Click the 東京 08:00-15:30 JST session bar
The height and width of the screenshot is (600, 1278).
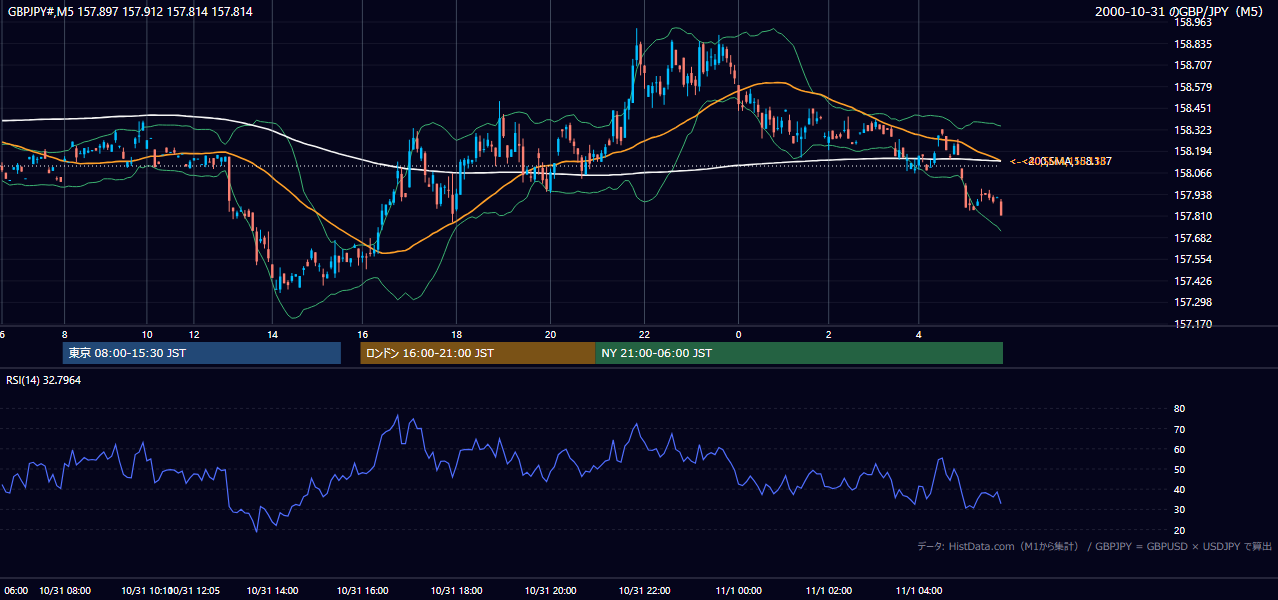click(x=202, y=353)
